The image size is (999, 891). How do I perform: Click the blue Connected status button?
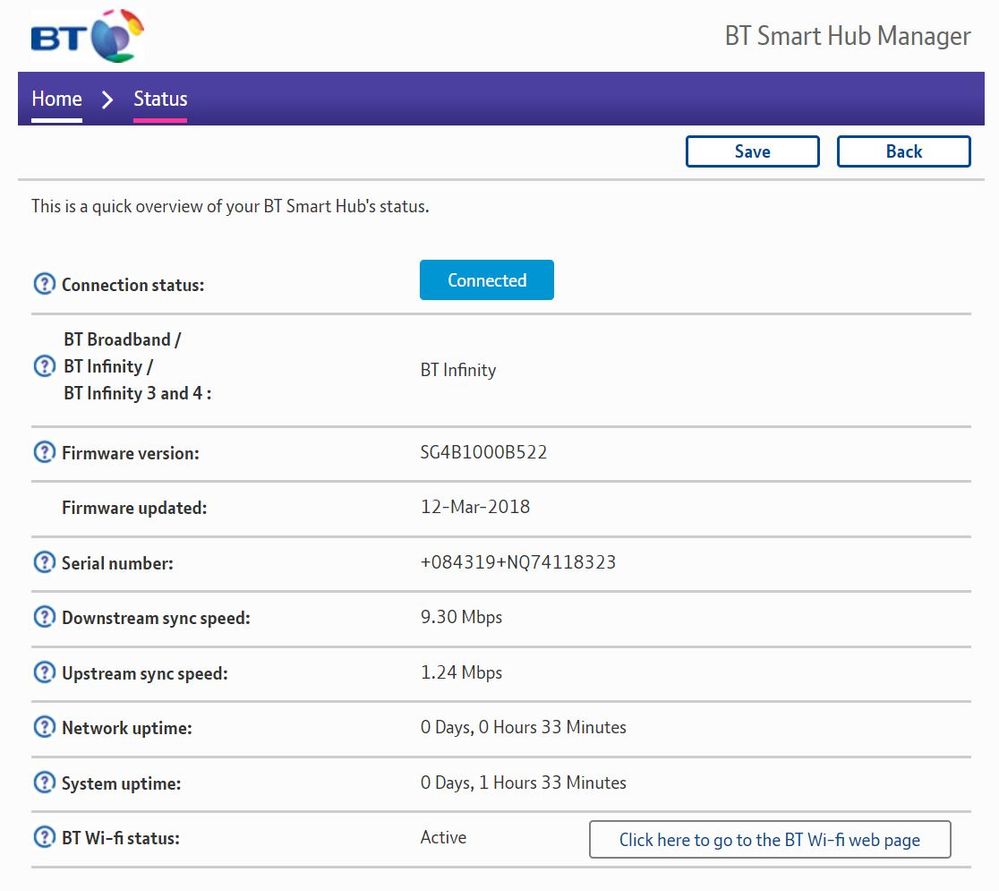coord(486,280)
